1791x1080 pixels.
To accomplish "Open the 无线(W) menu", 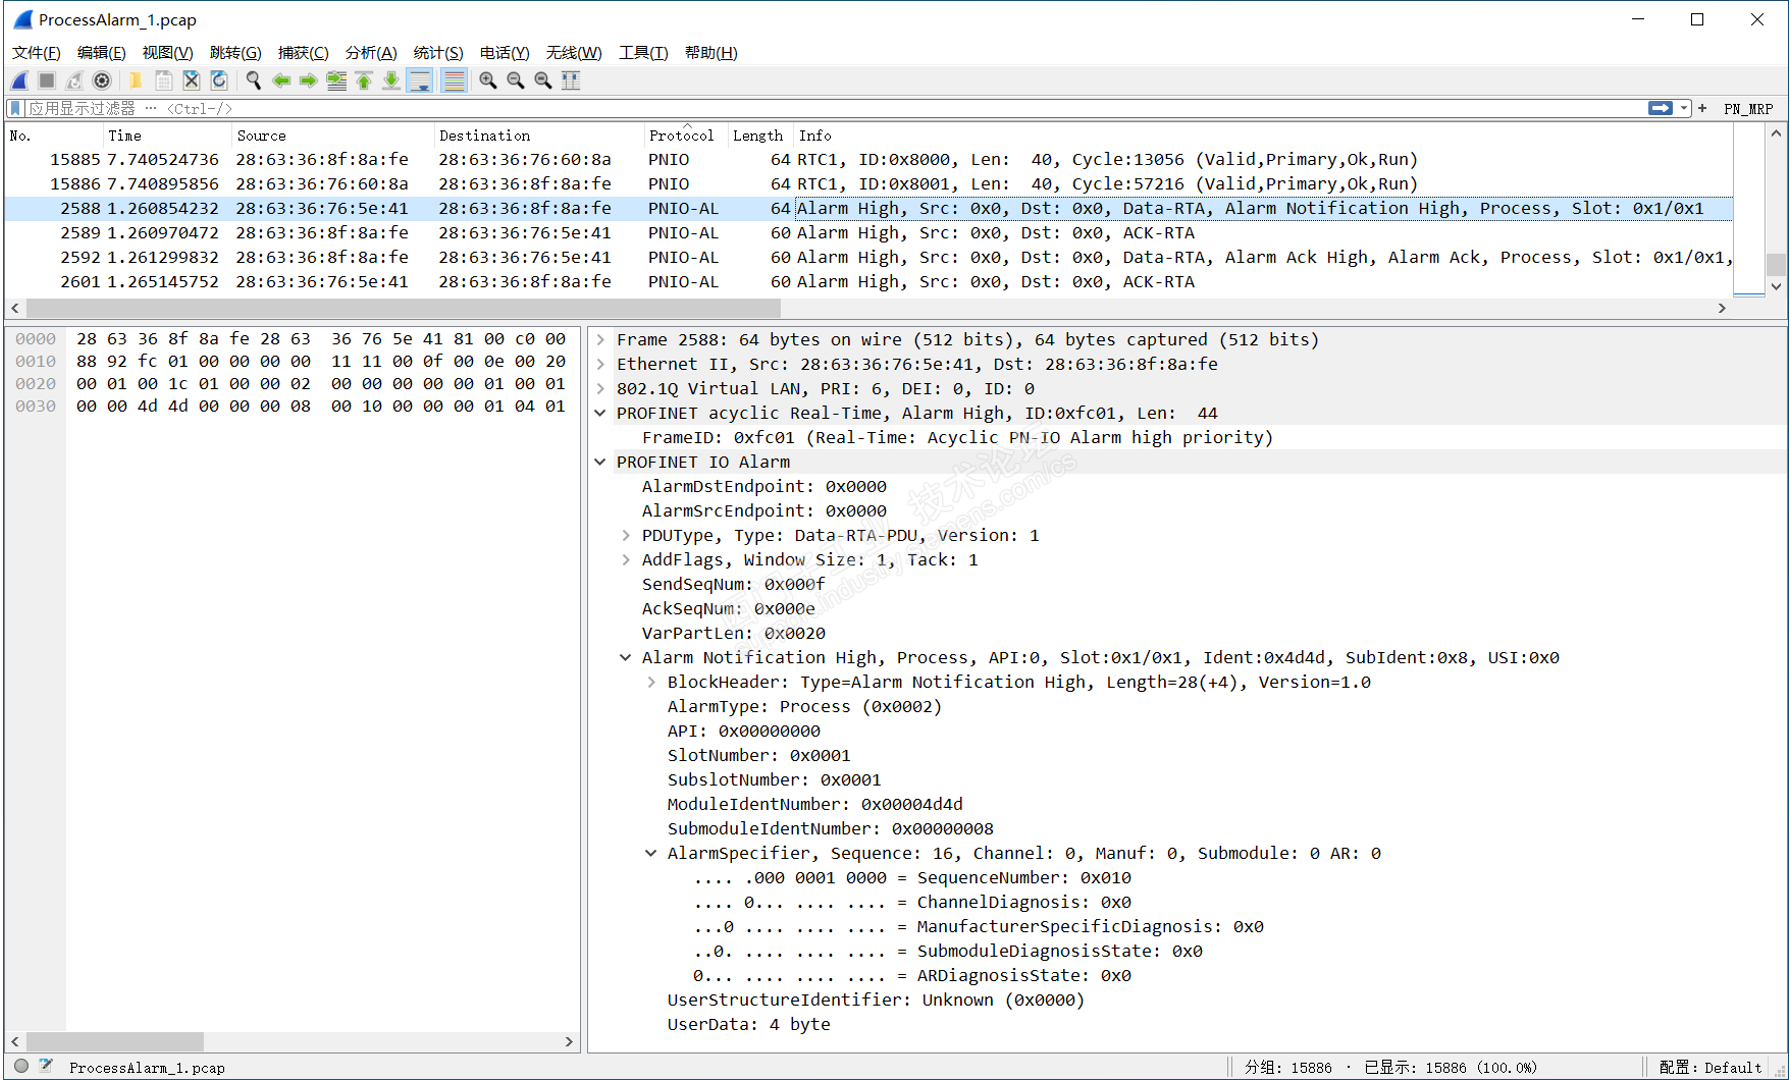I will click(574, 53).
